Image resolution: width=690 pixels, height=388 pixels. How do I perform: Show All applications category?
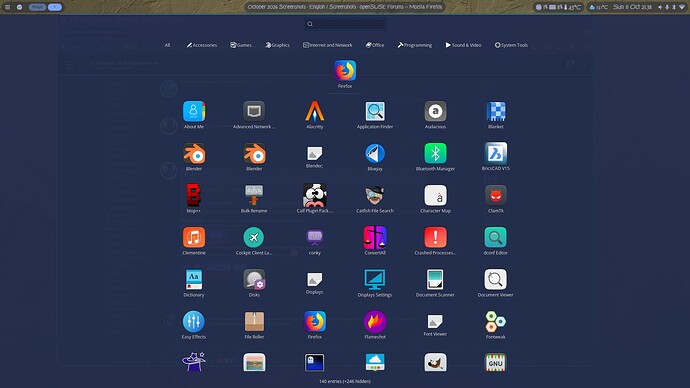[167, 45]
